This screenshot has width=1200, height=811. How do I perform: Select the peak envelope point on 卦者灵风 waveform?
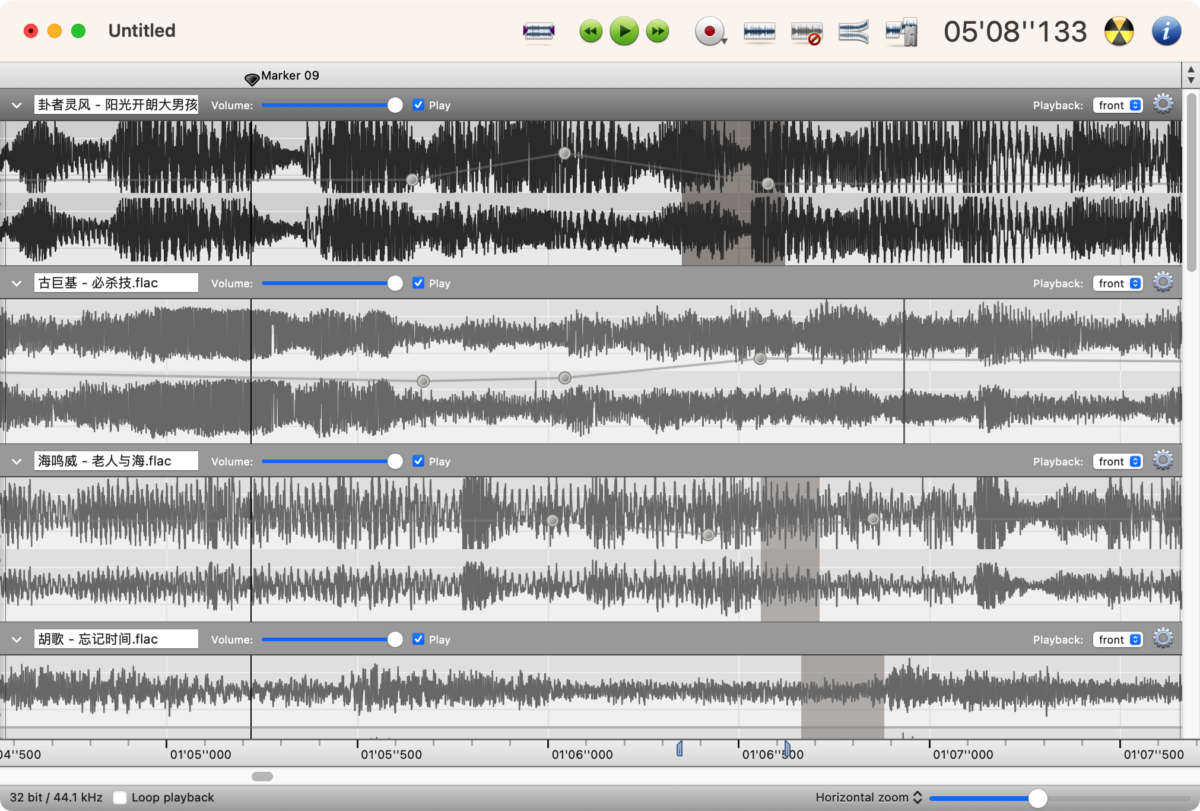(x=565, y=153)
